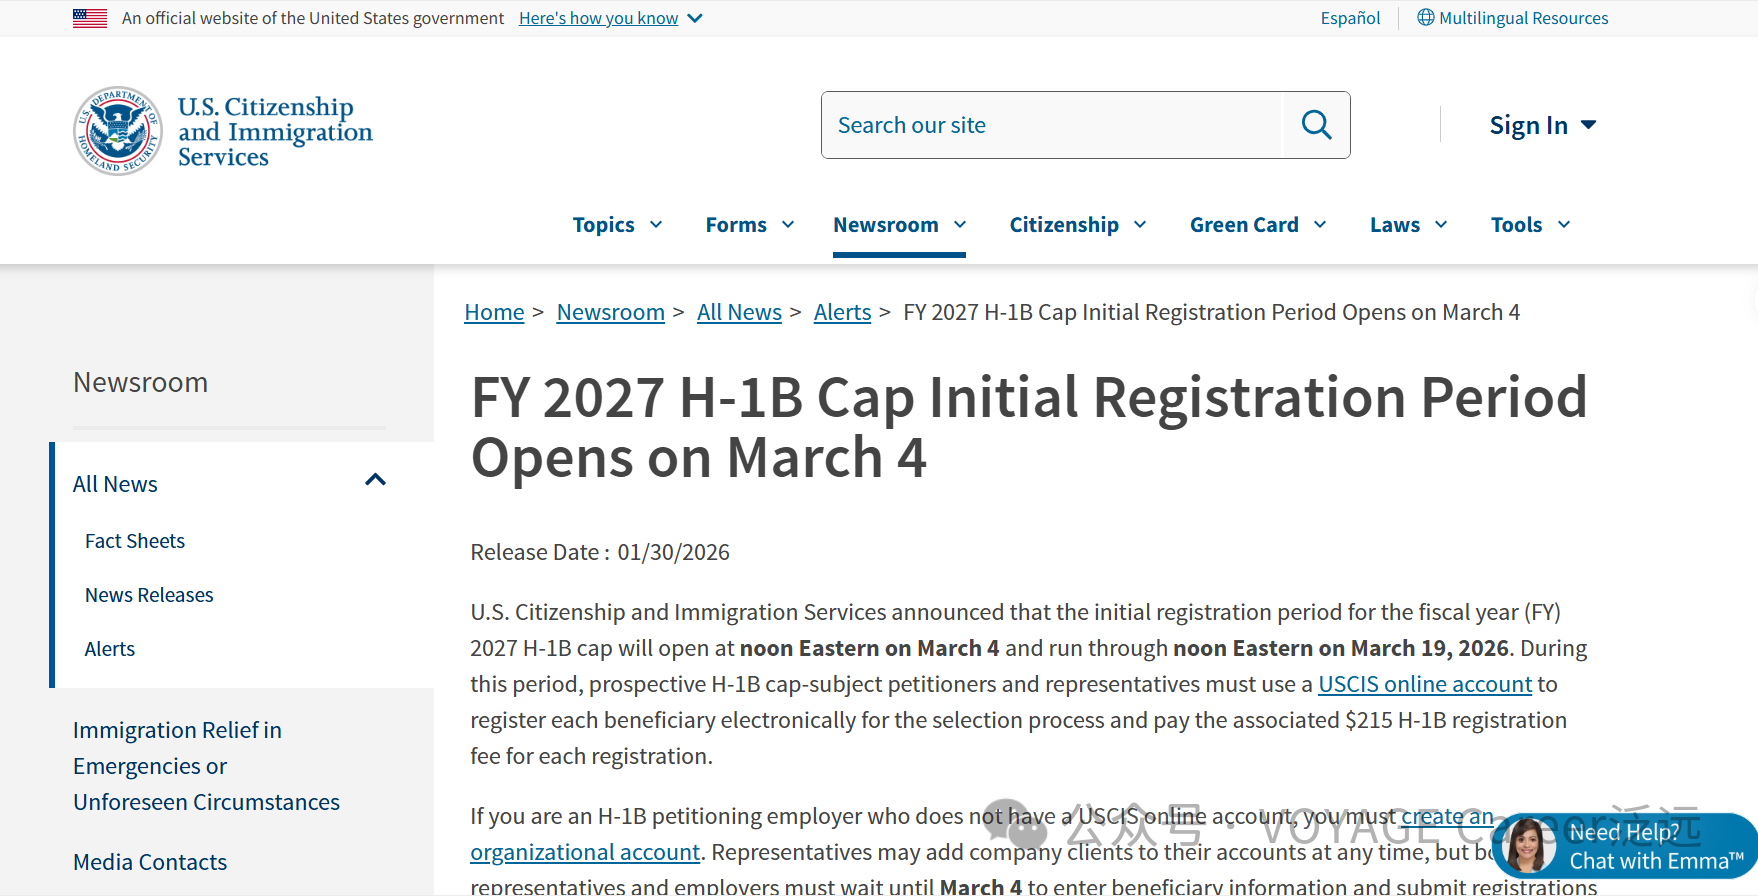The image size is (1758, 896).
Task: Switch the site to Español
Action: [1349, 18]
